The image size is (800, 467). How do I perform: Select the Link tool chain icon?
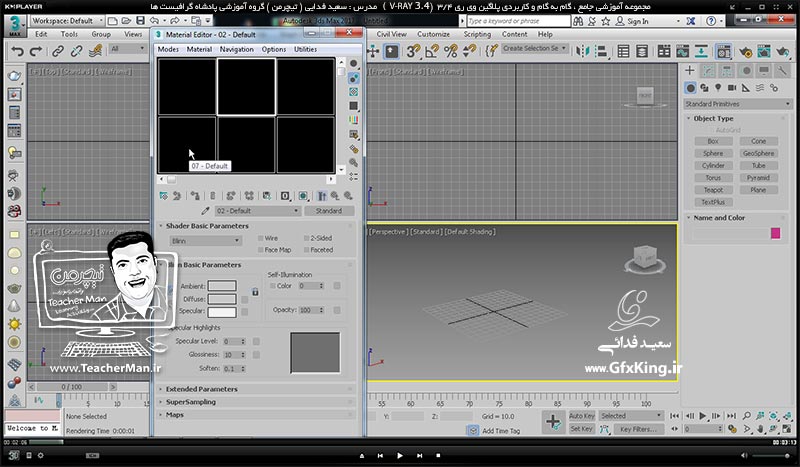point(58,51)
